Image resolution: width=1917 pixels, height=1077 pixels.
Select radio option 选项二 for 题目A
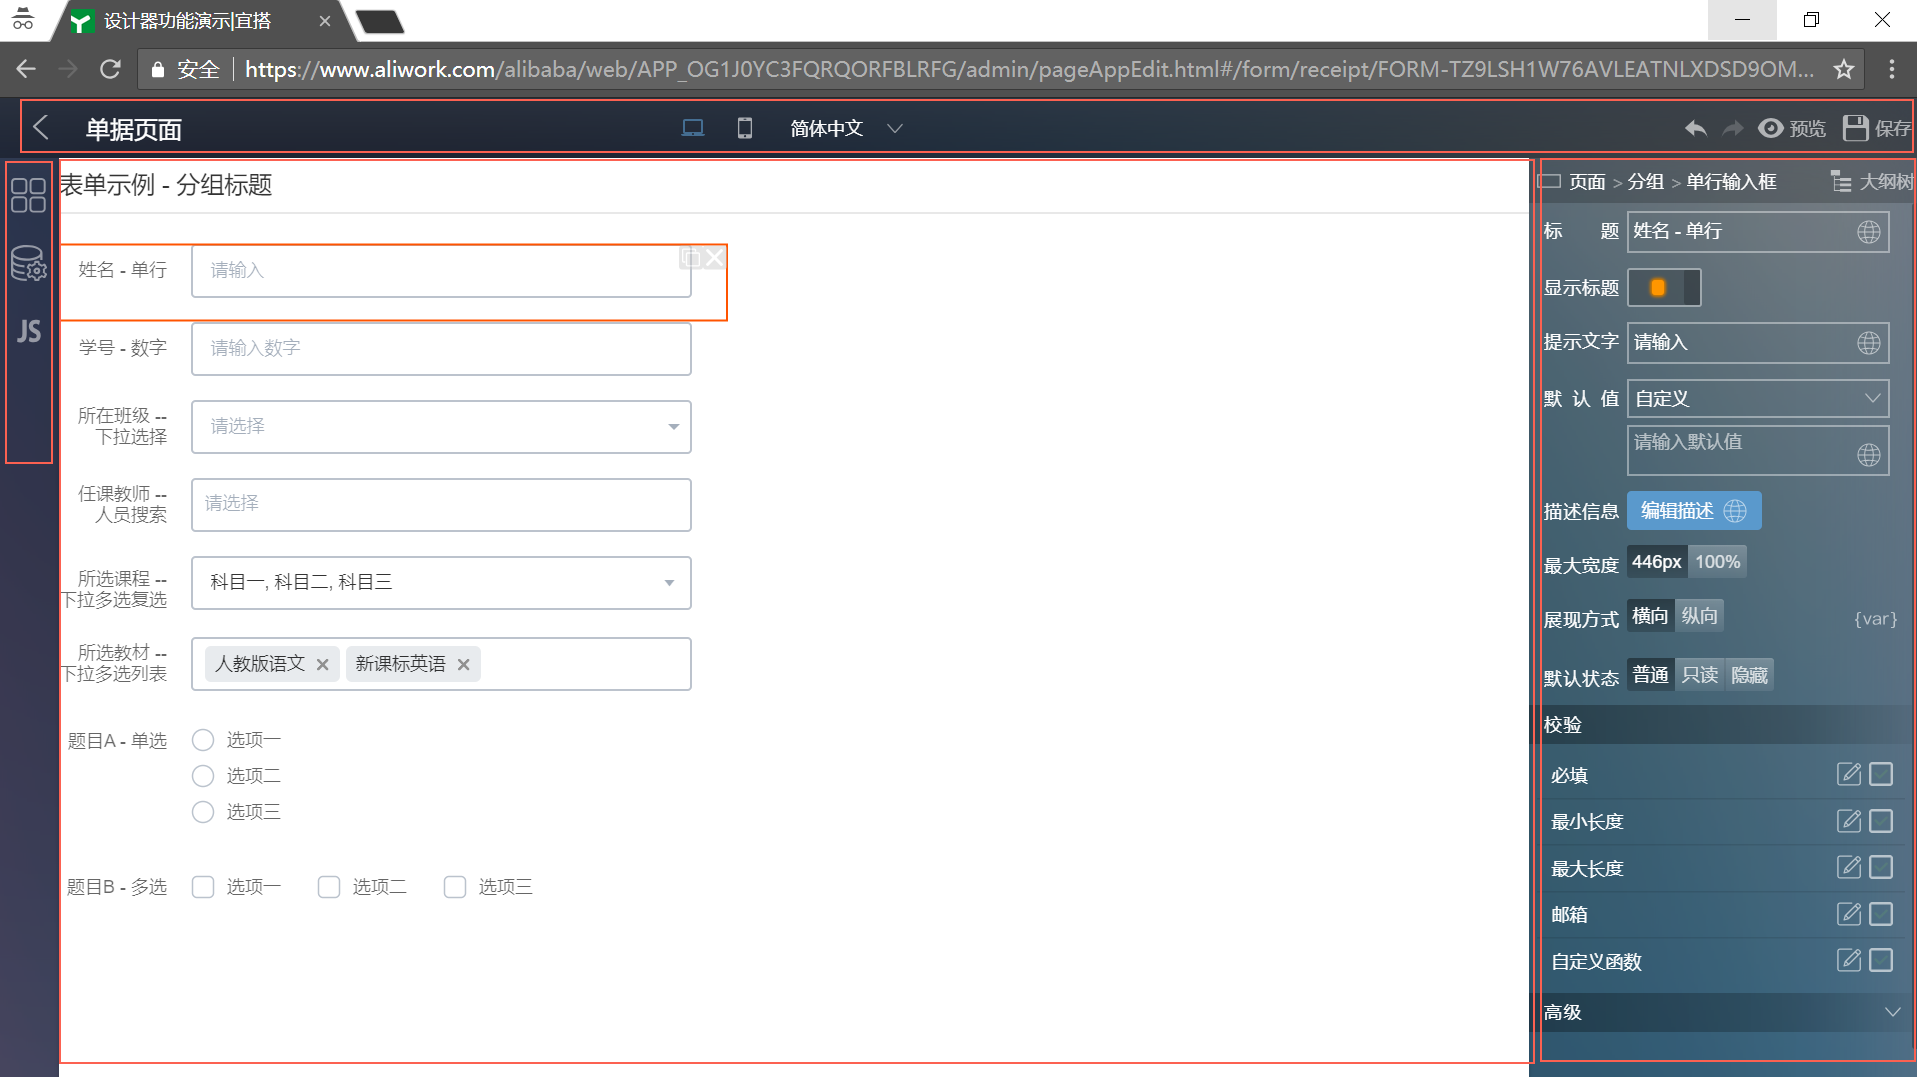pos(203,776)
